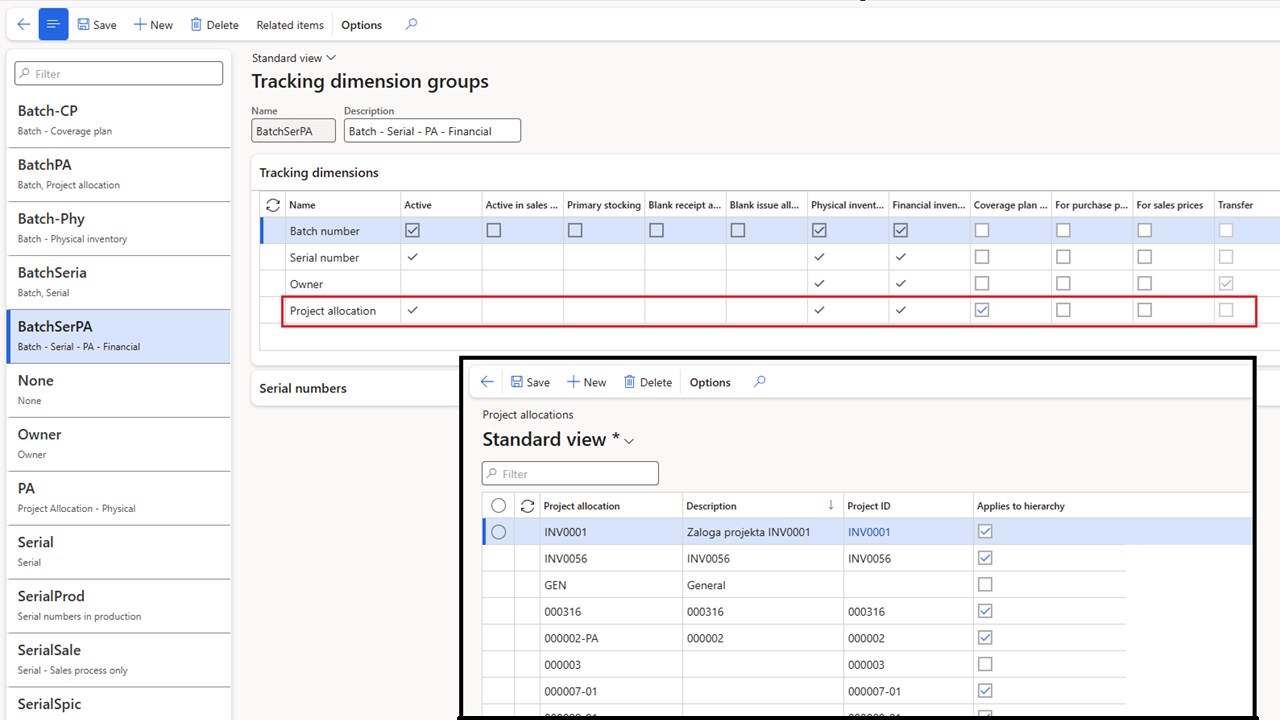This screenshot has width=1280, height=720.
Task: Click refresh icon in tracking dimensions grid
Action: [272, 205]
